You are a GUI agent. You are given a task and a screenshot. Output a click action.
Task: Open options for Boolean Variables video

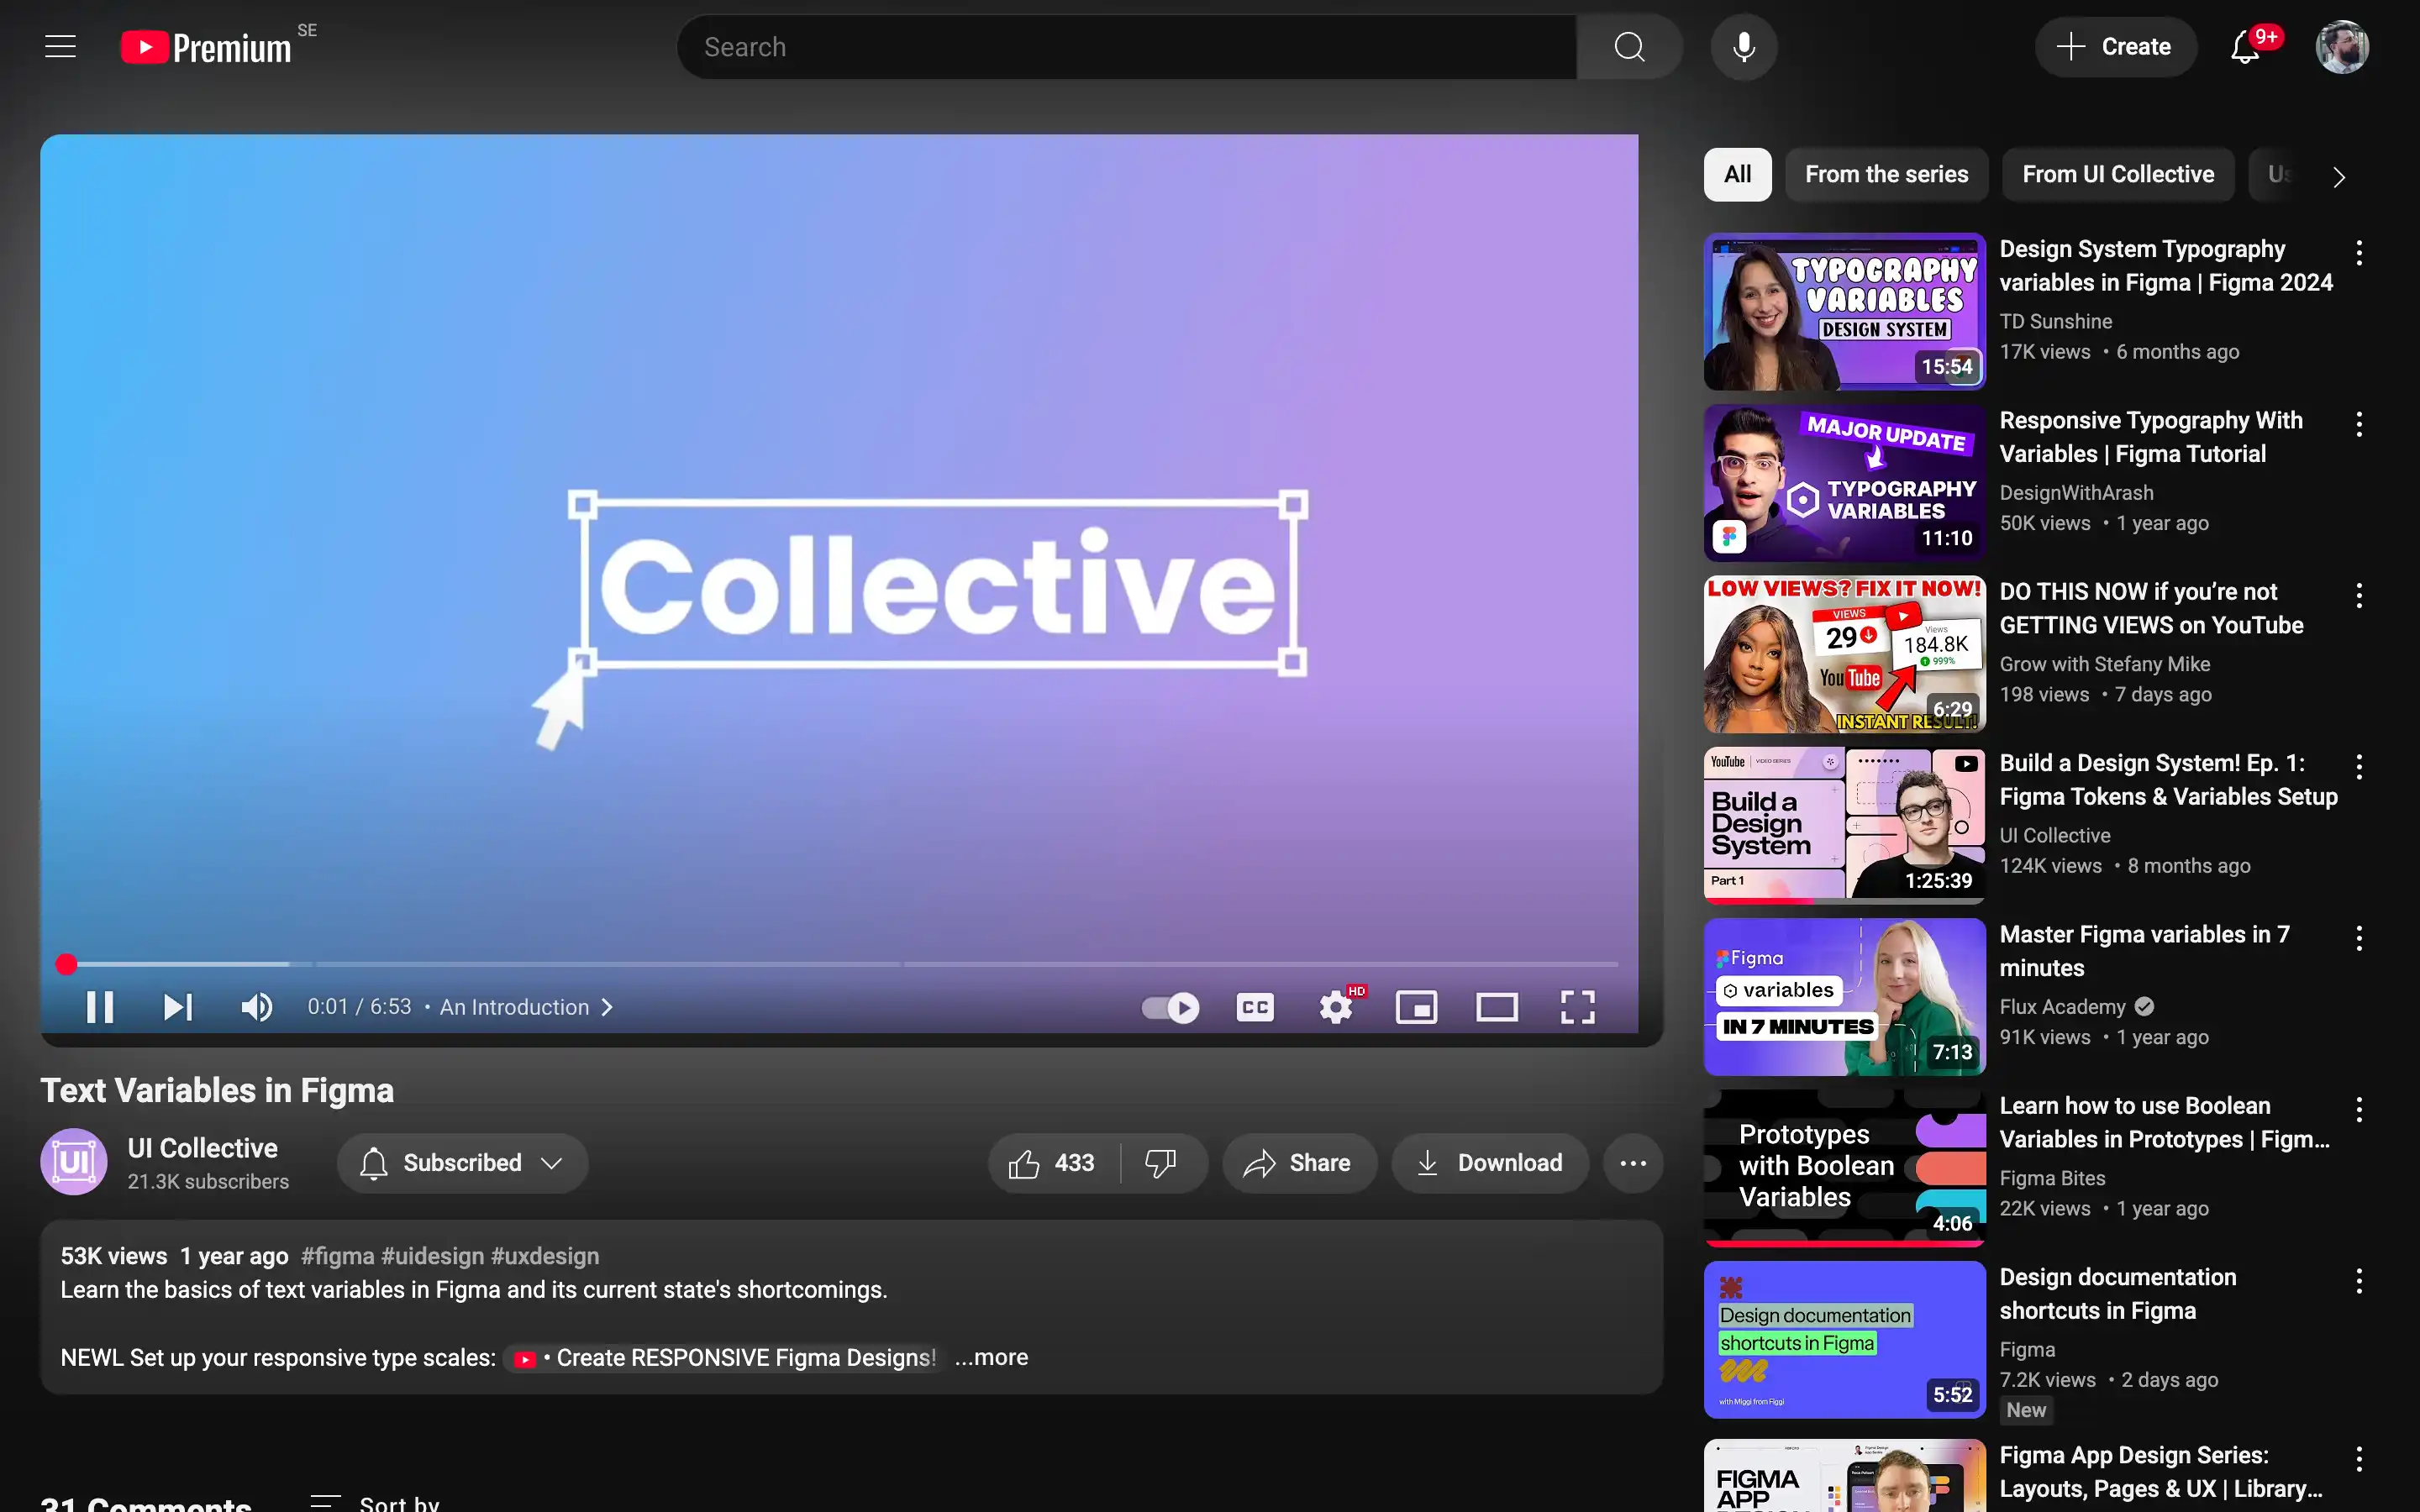[2359, 1109]
